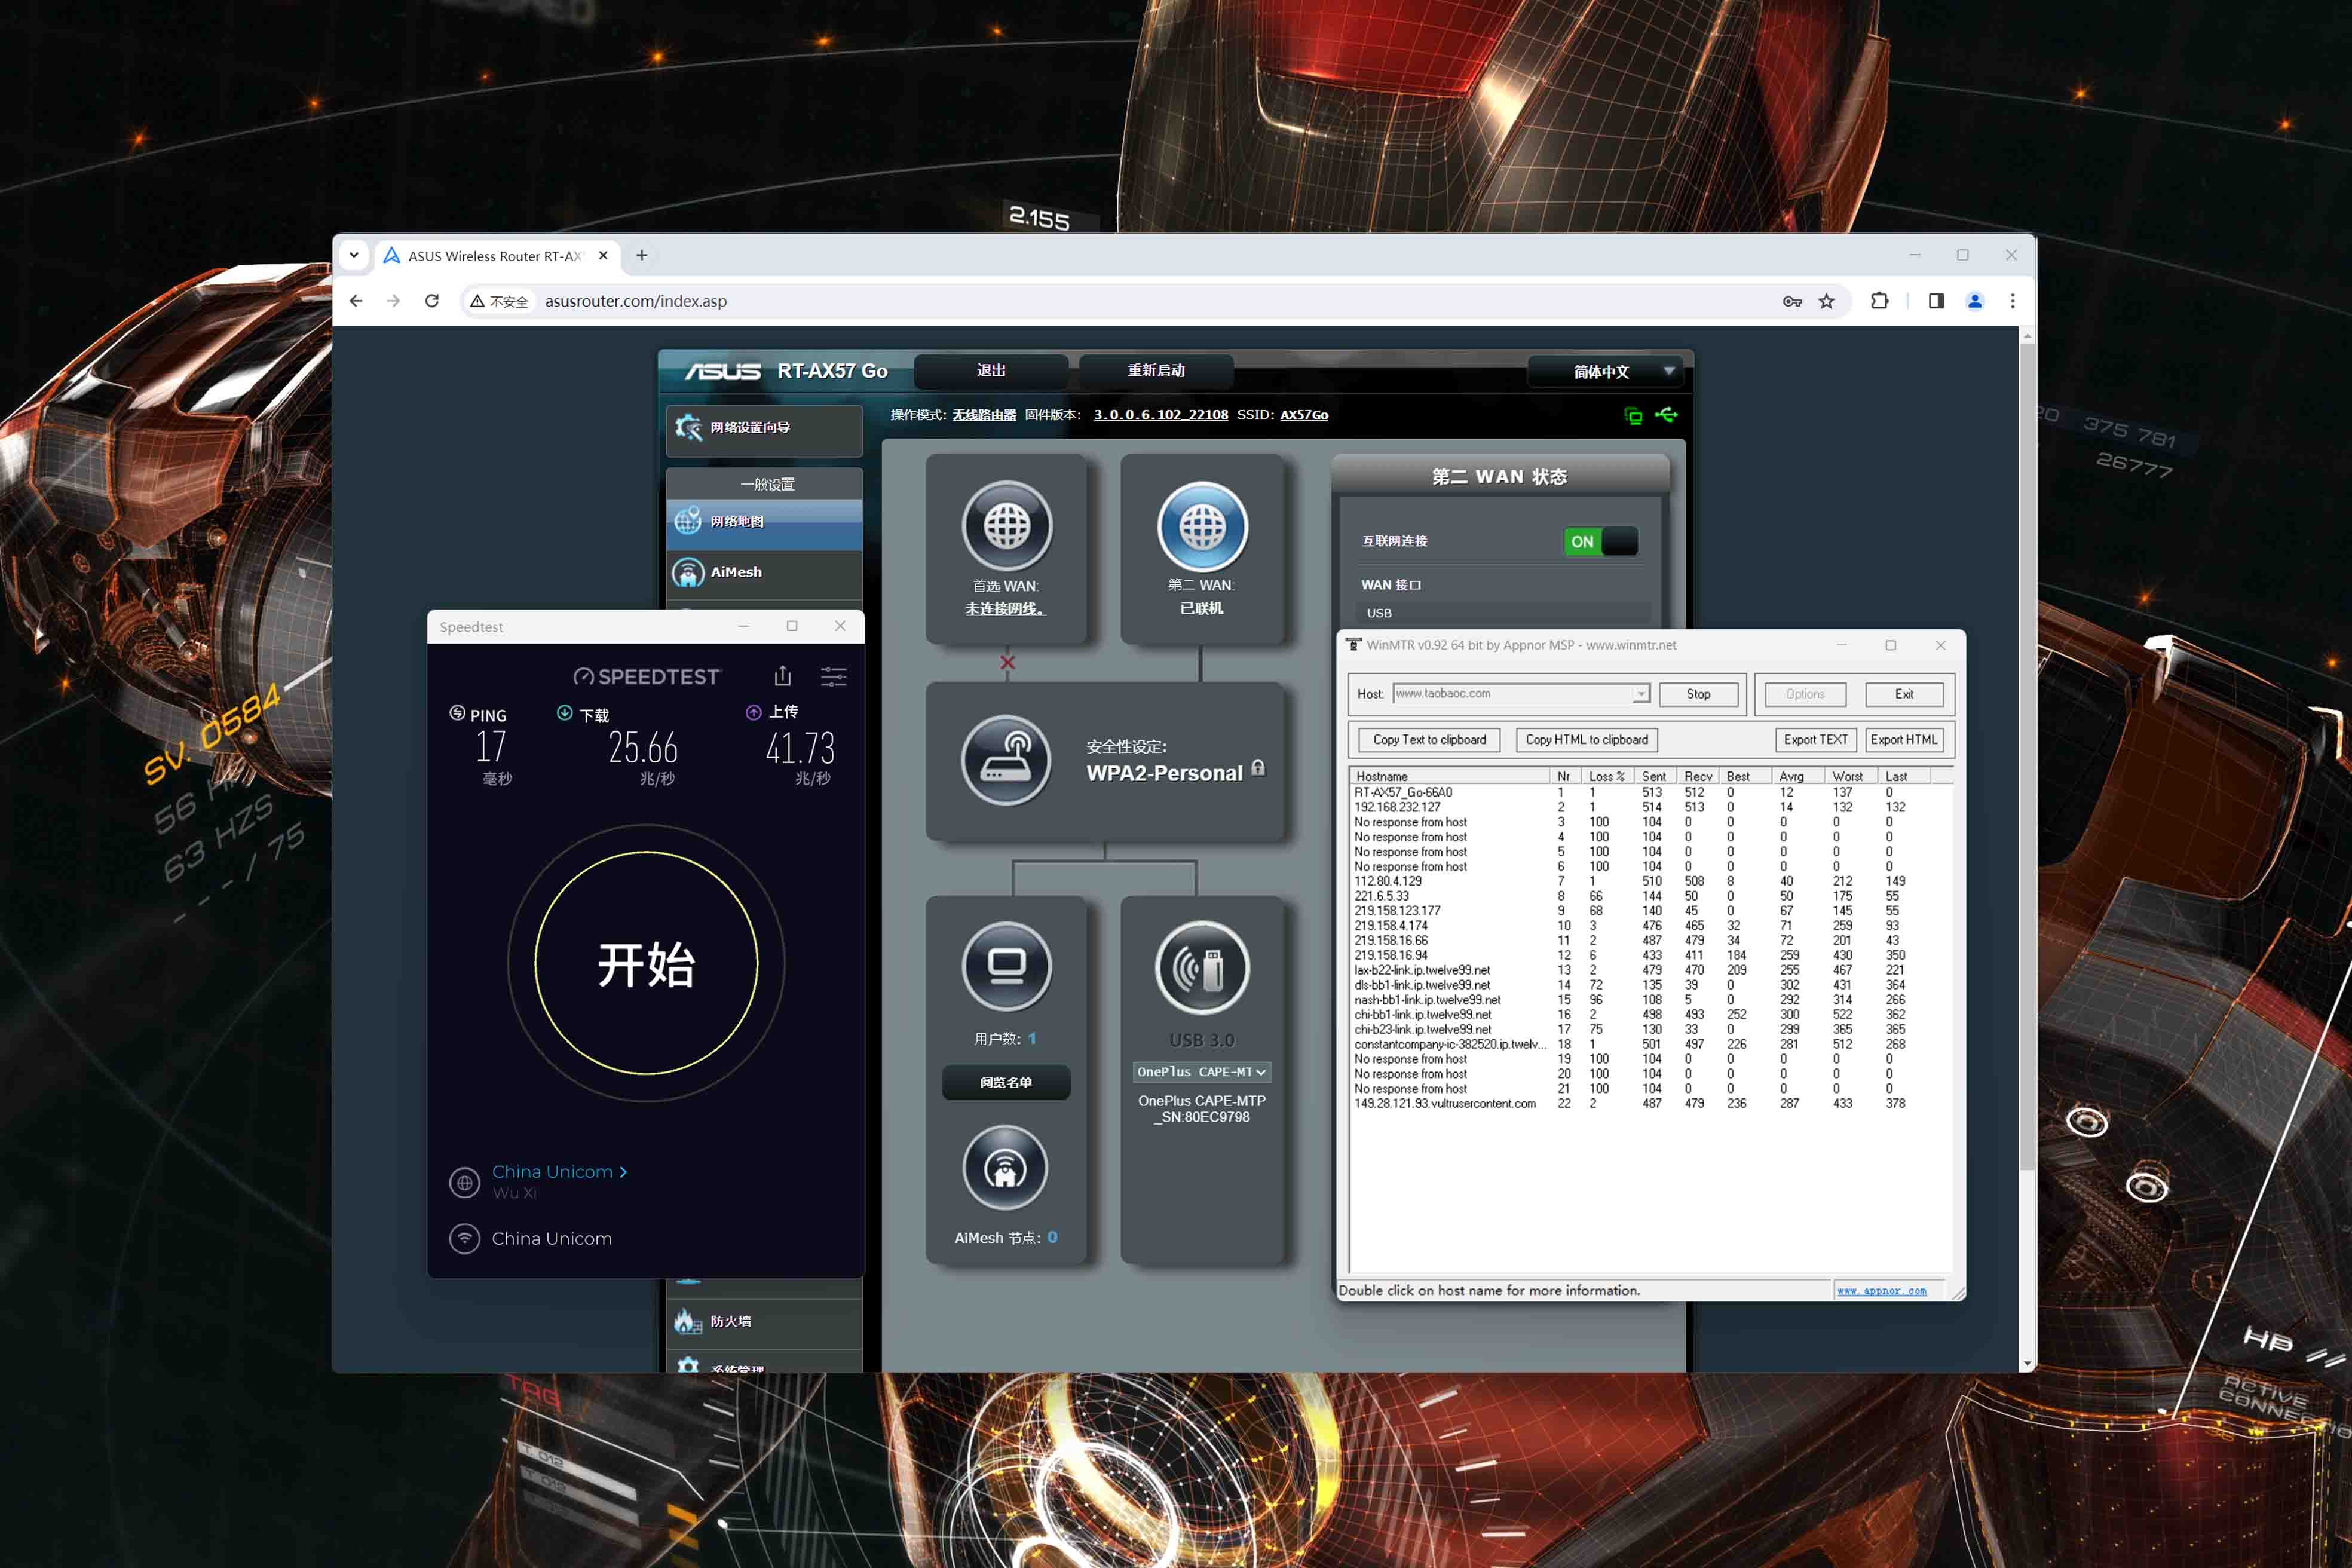Expand the OnePlus CAPE-MT device dropdown
Image resolution: width=2352 pixels, height=1568 pixels.
point(1201,1072)
